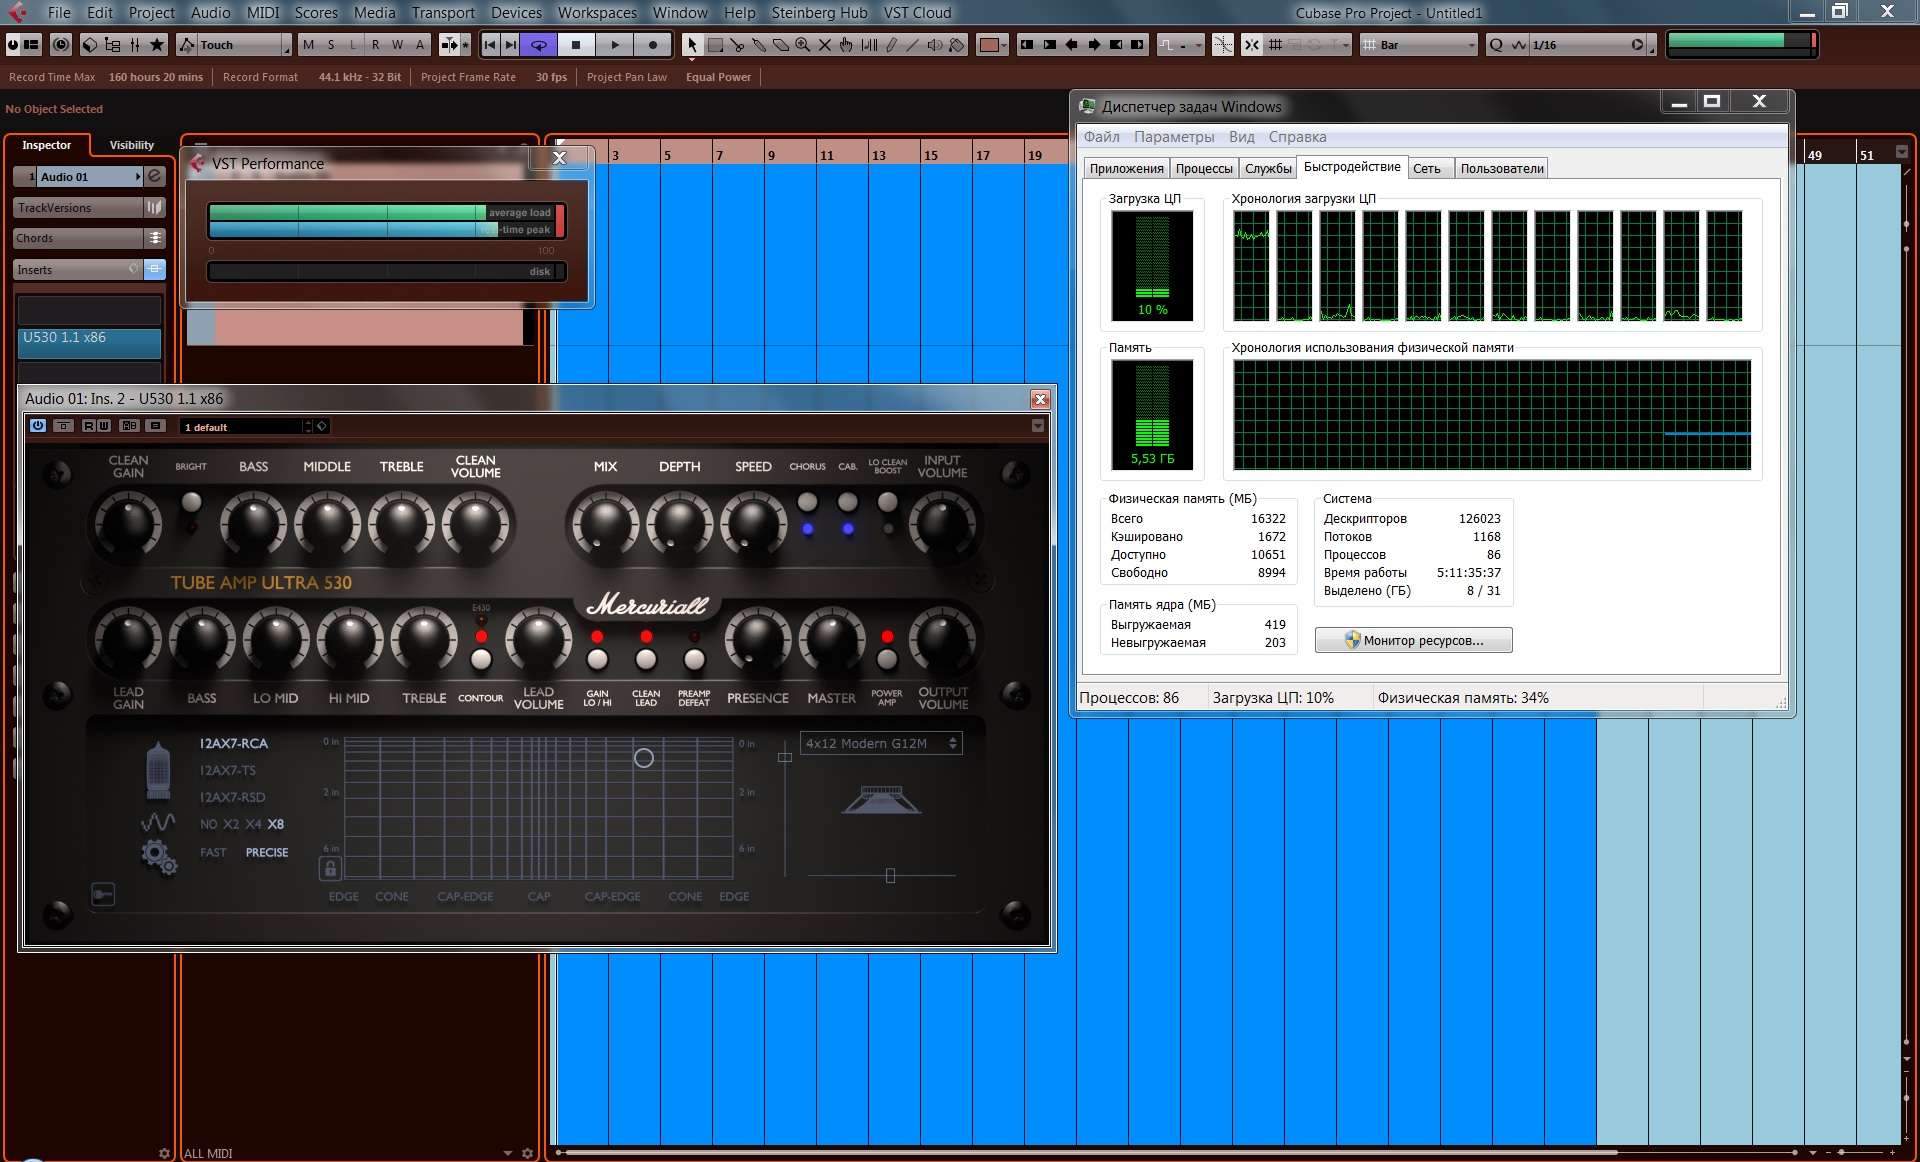Screen dimensions: 1920x1162
Task: Select the Mute tool (X icon)
Action: tap(824, 45)
